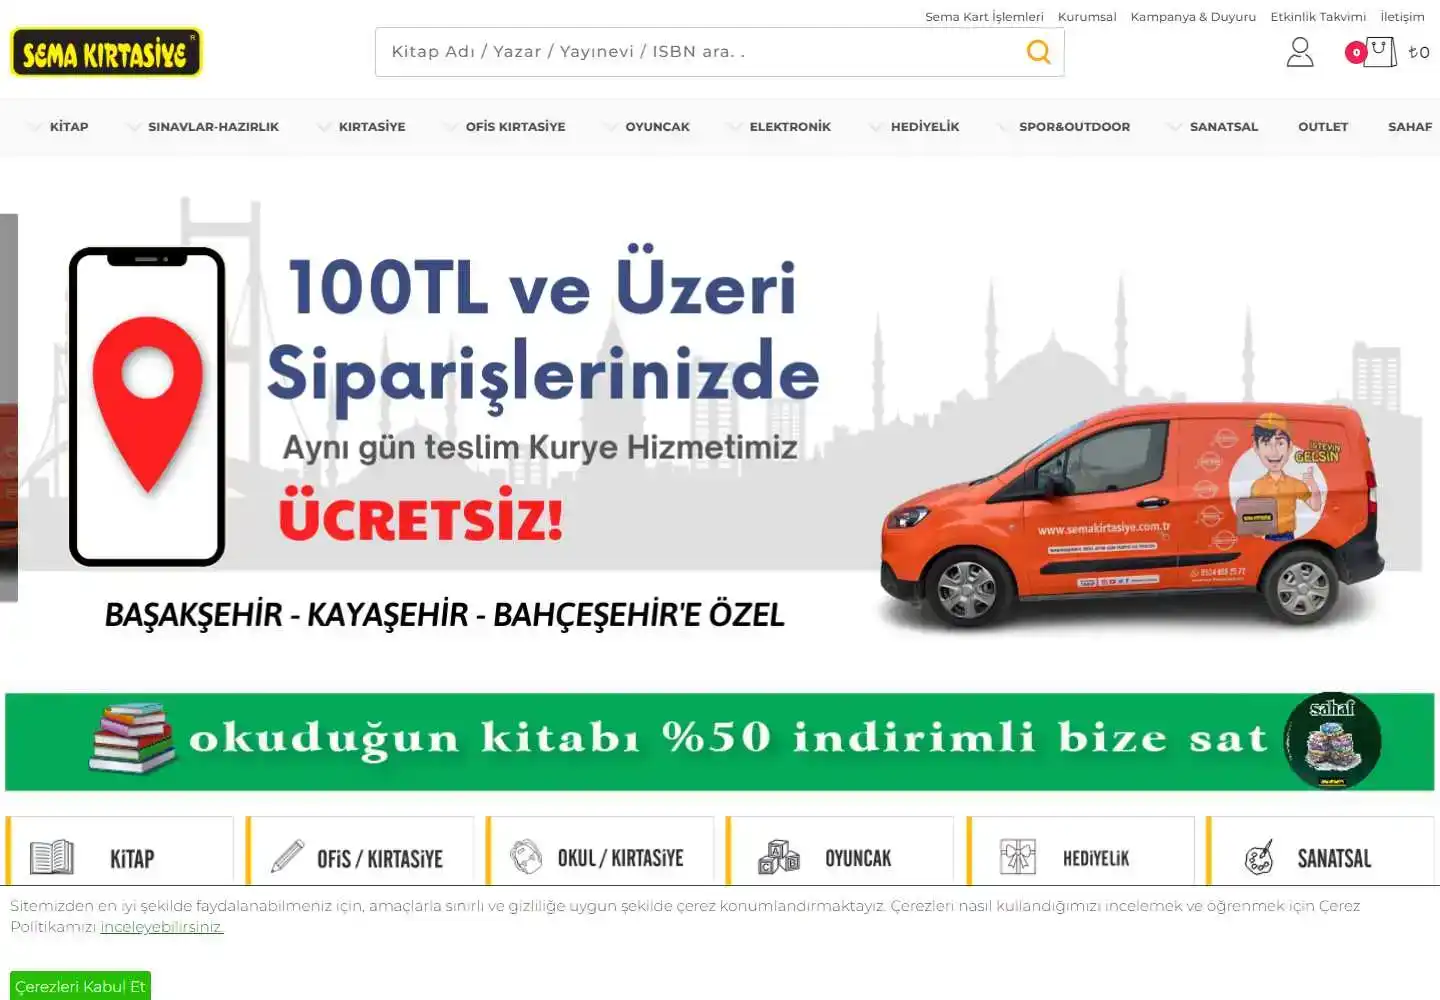Click the red cart item count badge
This screenshot has width=1440, height=1000.
coord(1356,52)
